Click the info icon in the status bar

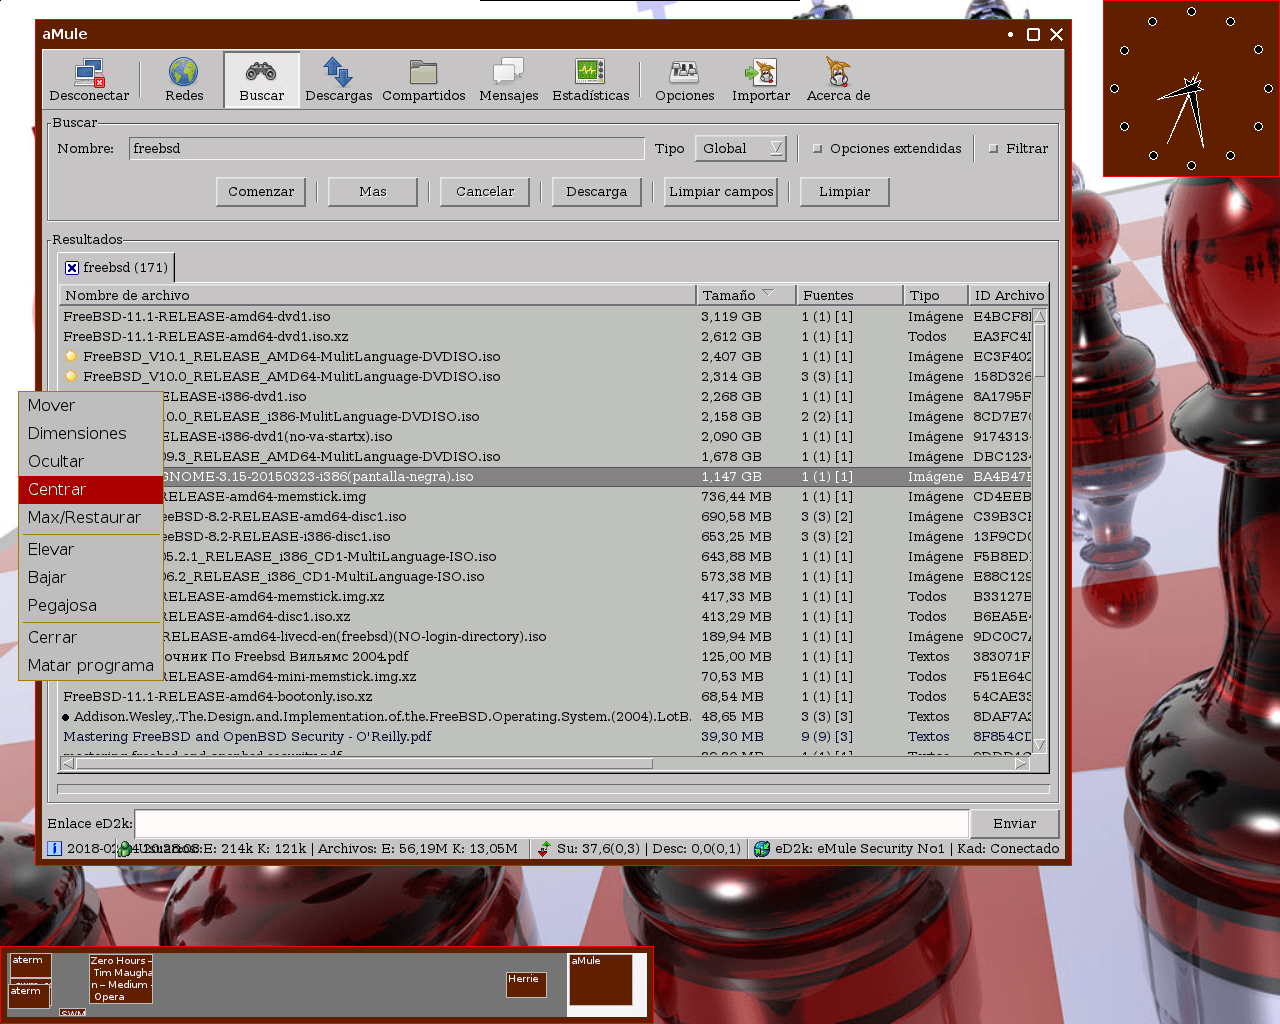[x=54, y=849]
